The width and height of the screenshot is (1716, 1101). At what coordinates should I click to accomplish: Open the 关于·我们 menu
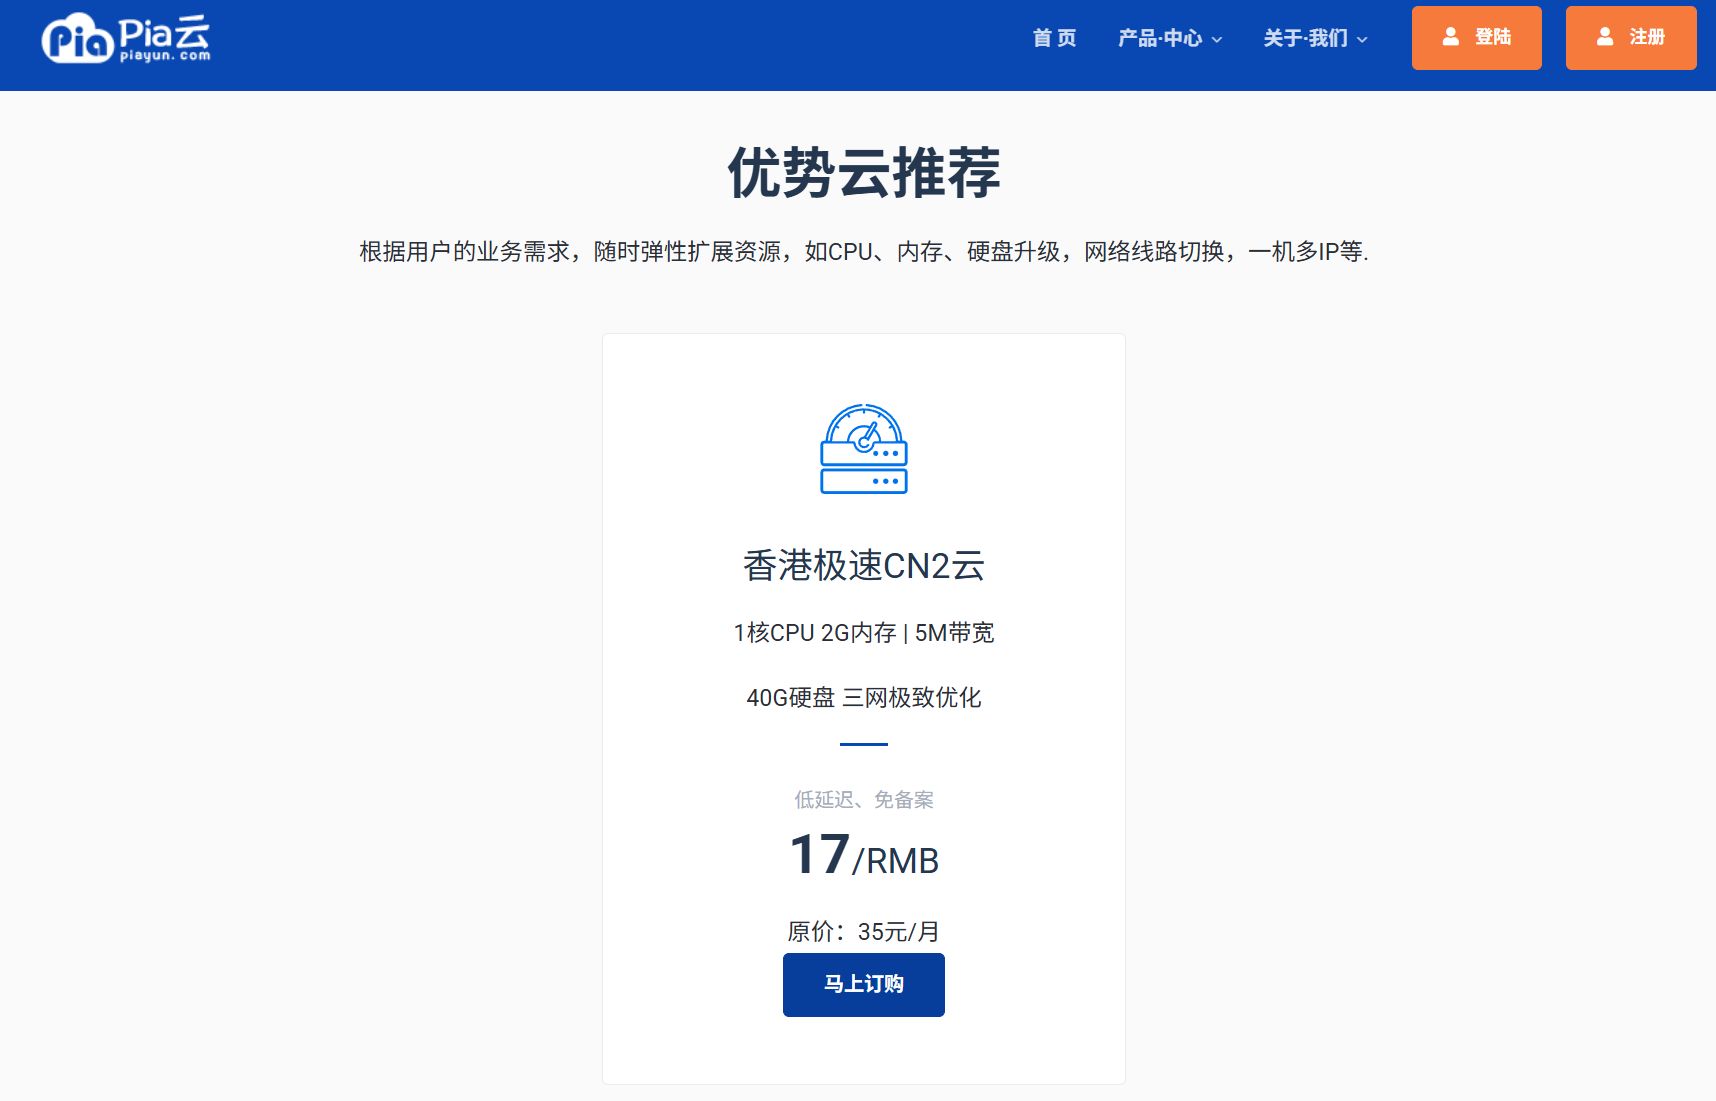tap(1305, 38)
